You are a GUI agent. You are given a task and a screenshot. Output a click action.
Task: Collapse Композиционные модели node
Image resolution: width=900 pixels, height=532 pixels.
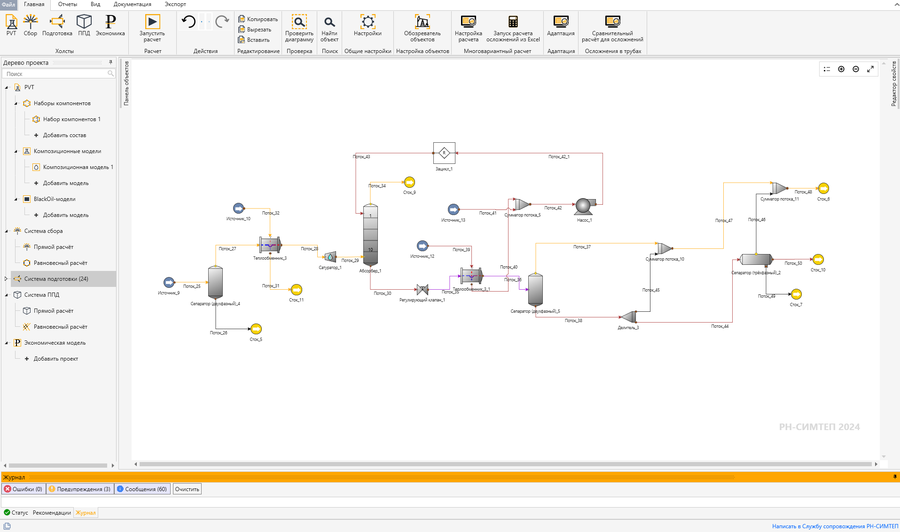pyautogui.click(x=16, y=152)
